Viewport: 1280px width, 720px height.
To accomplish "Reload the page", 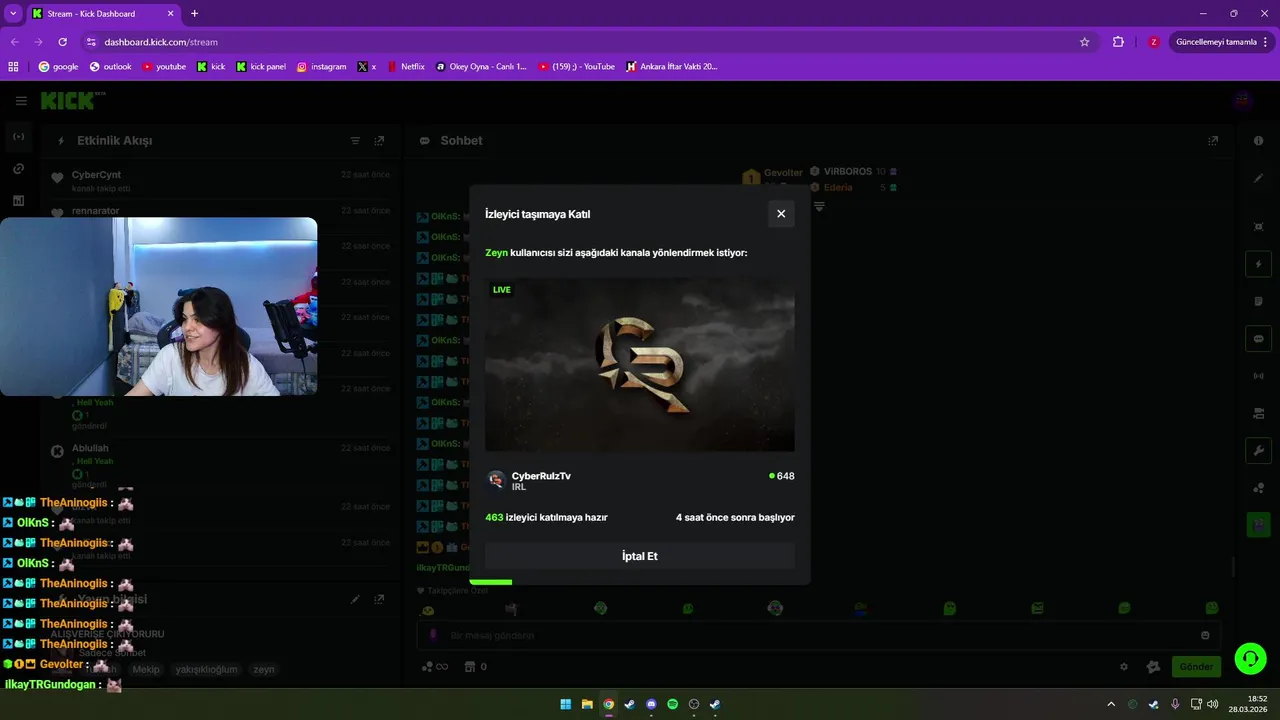I will pos(62,42).
